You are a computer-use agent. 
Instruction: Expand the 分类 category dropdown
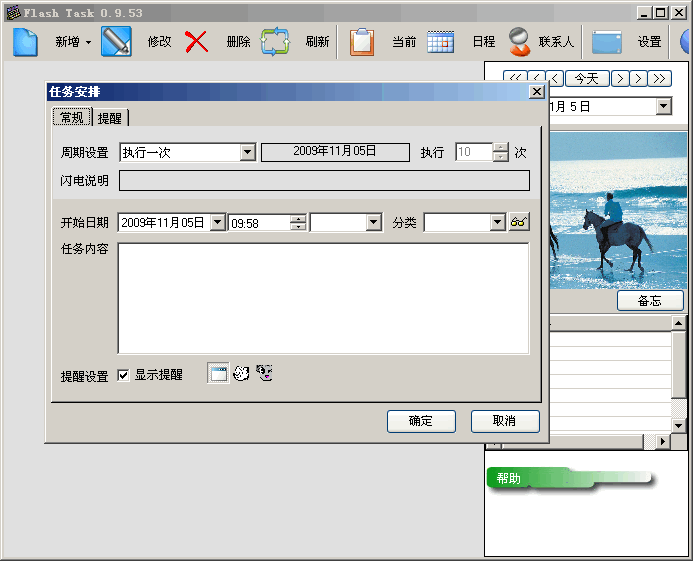(x=497, y=223)
